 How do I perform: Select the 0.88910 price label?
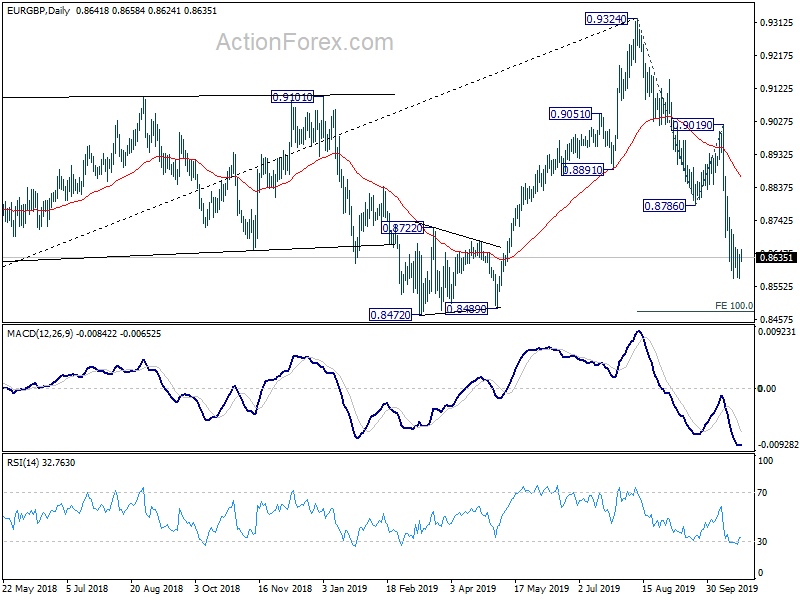coord(583,170)
